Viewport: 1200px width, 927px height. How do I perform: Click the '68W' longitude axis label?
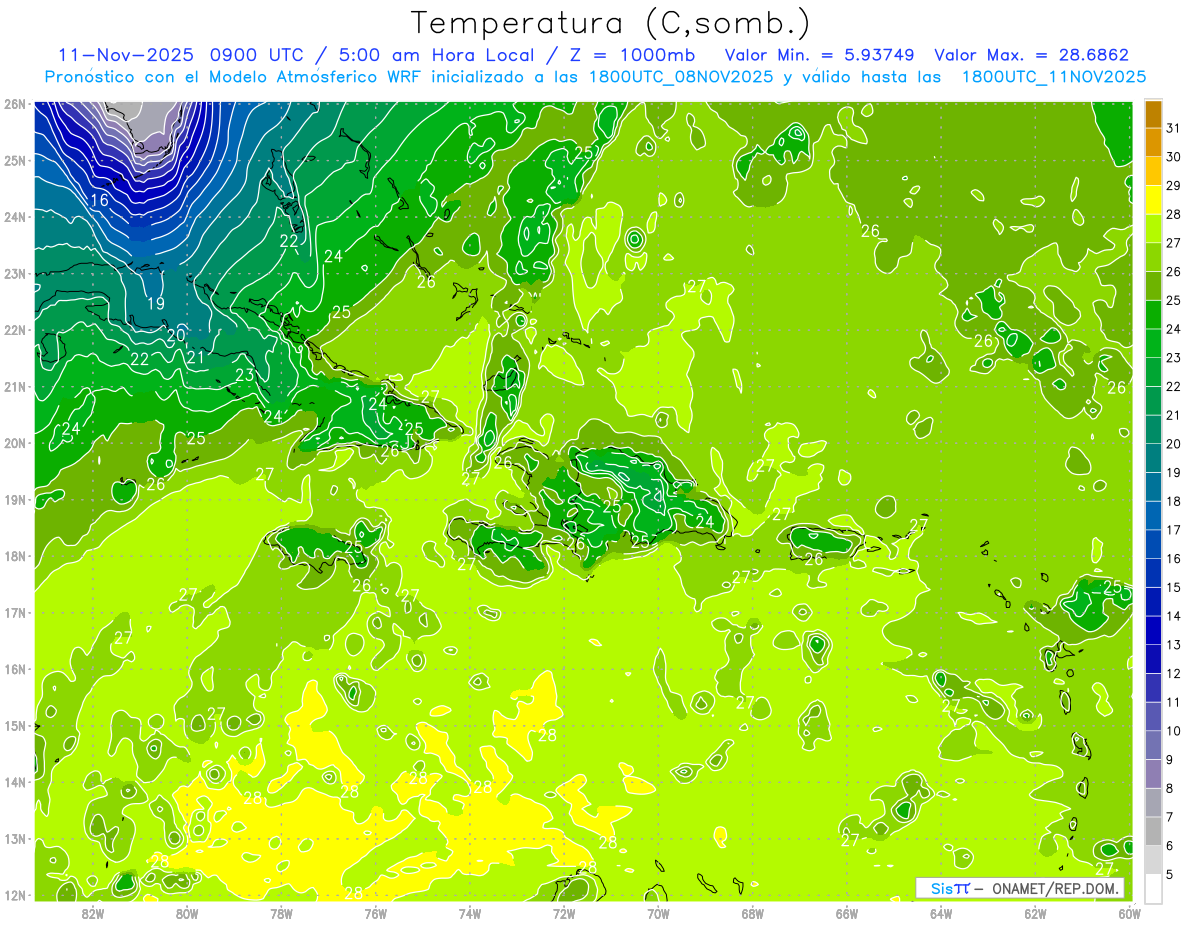point(753,913)
